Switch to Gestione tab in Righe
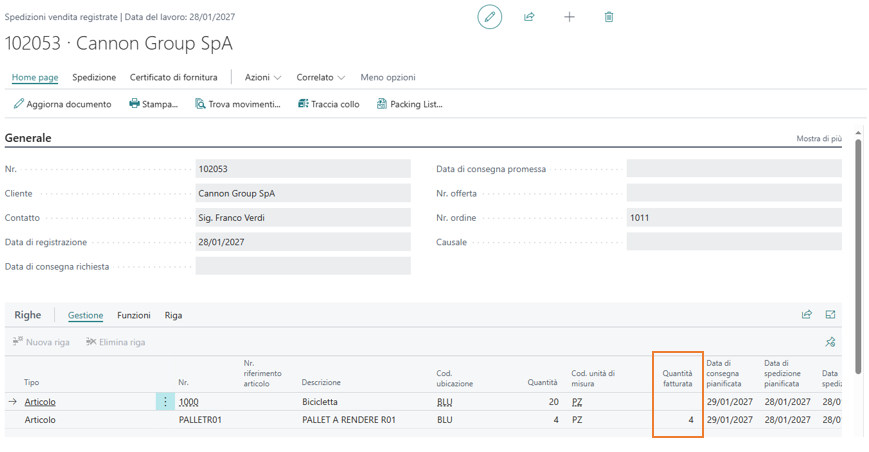Screen dimensions: 869x452 tap(85, 315)
